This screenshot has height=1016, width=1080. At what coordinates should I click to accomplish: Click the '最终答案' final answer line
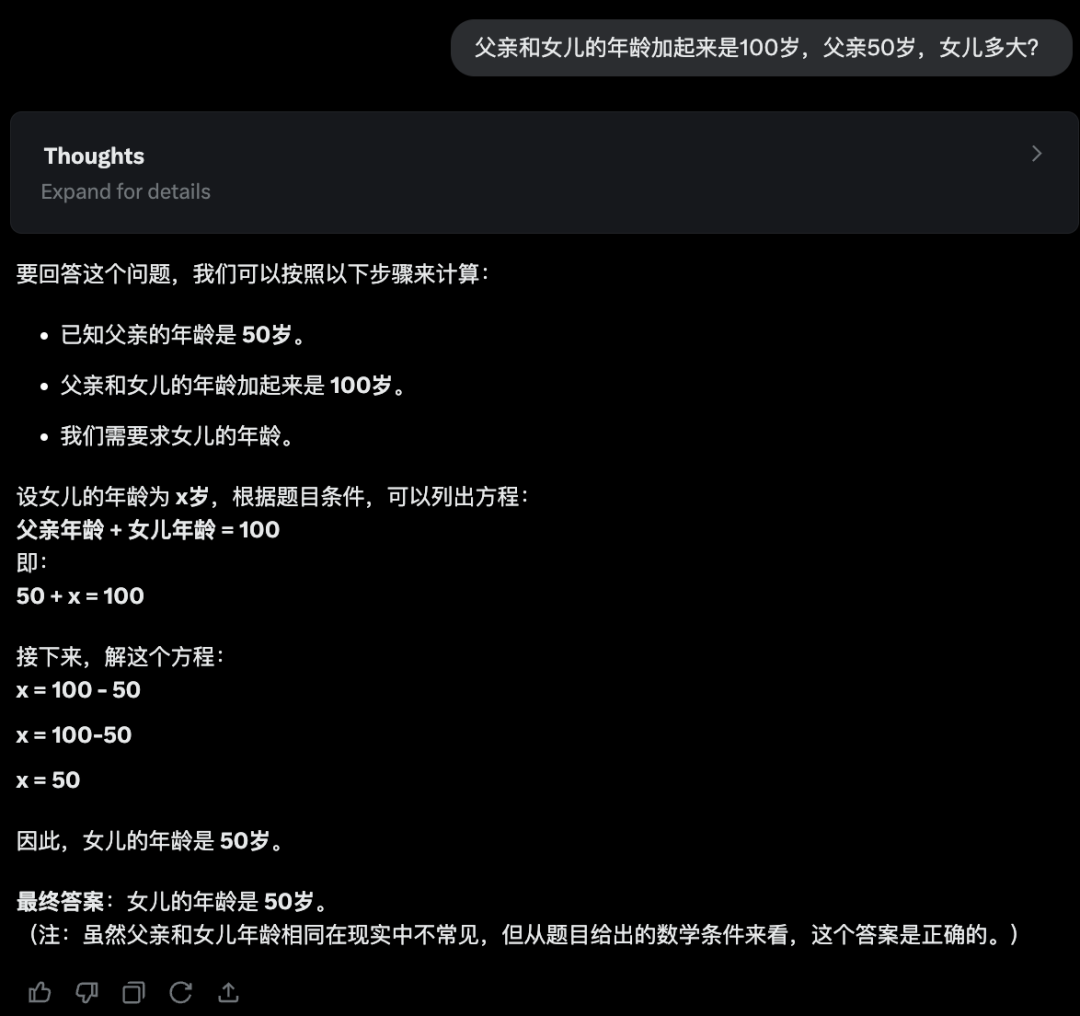[x=172, y=901]
